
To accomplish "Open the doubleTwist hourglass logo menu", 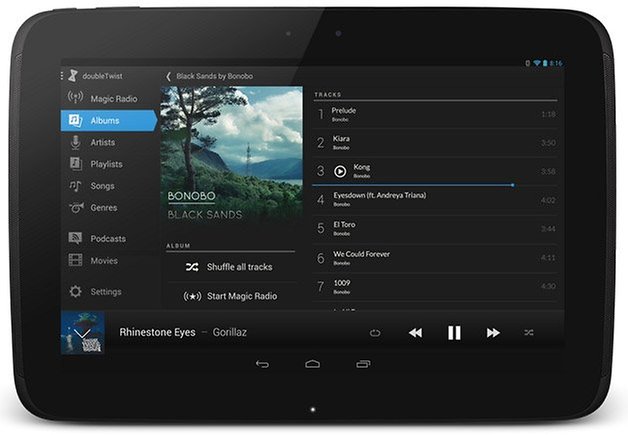I will [x=73, y=75].
